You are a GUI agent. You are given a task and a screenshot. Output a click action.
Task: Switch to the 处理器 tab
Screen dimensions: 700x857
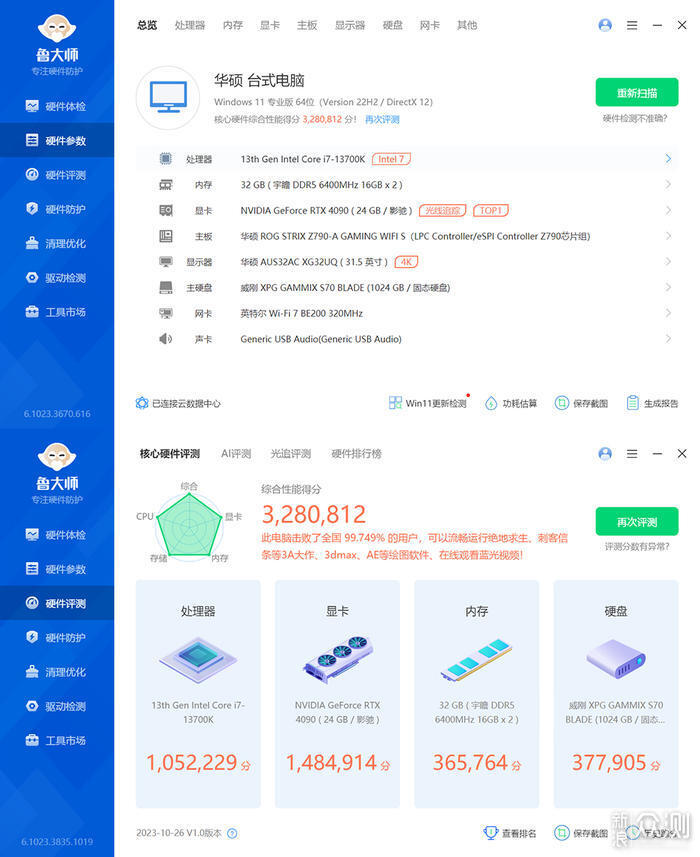(190, 25)
